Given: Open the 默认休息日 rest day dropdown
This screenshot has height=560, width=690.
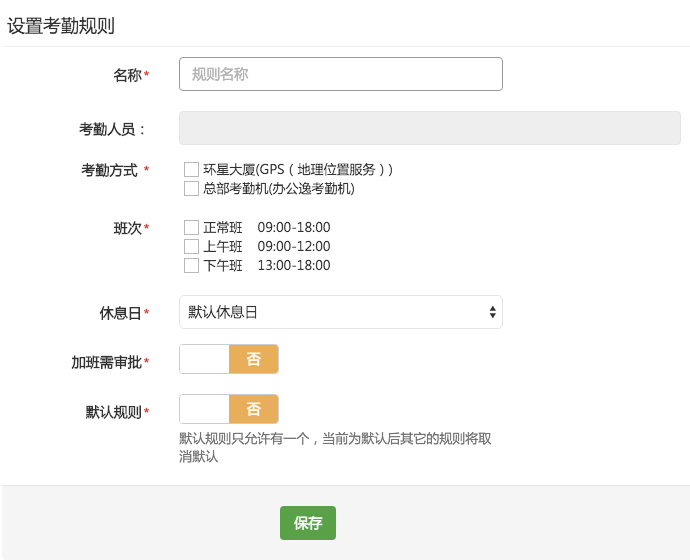Looking at the screenshot, I should click(341, 312).
